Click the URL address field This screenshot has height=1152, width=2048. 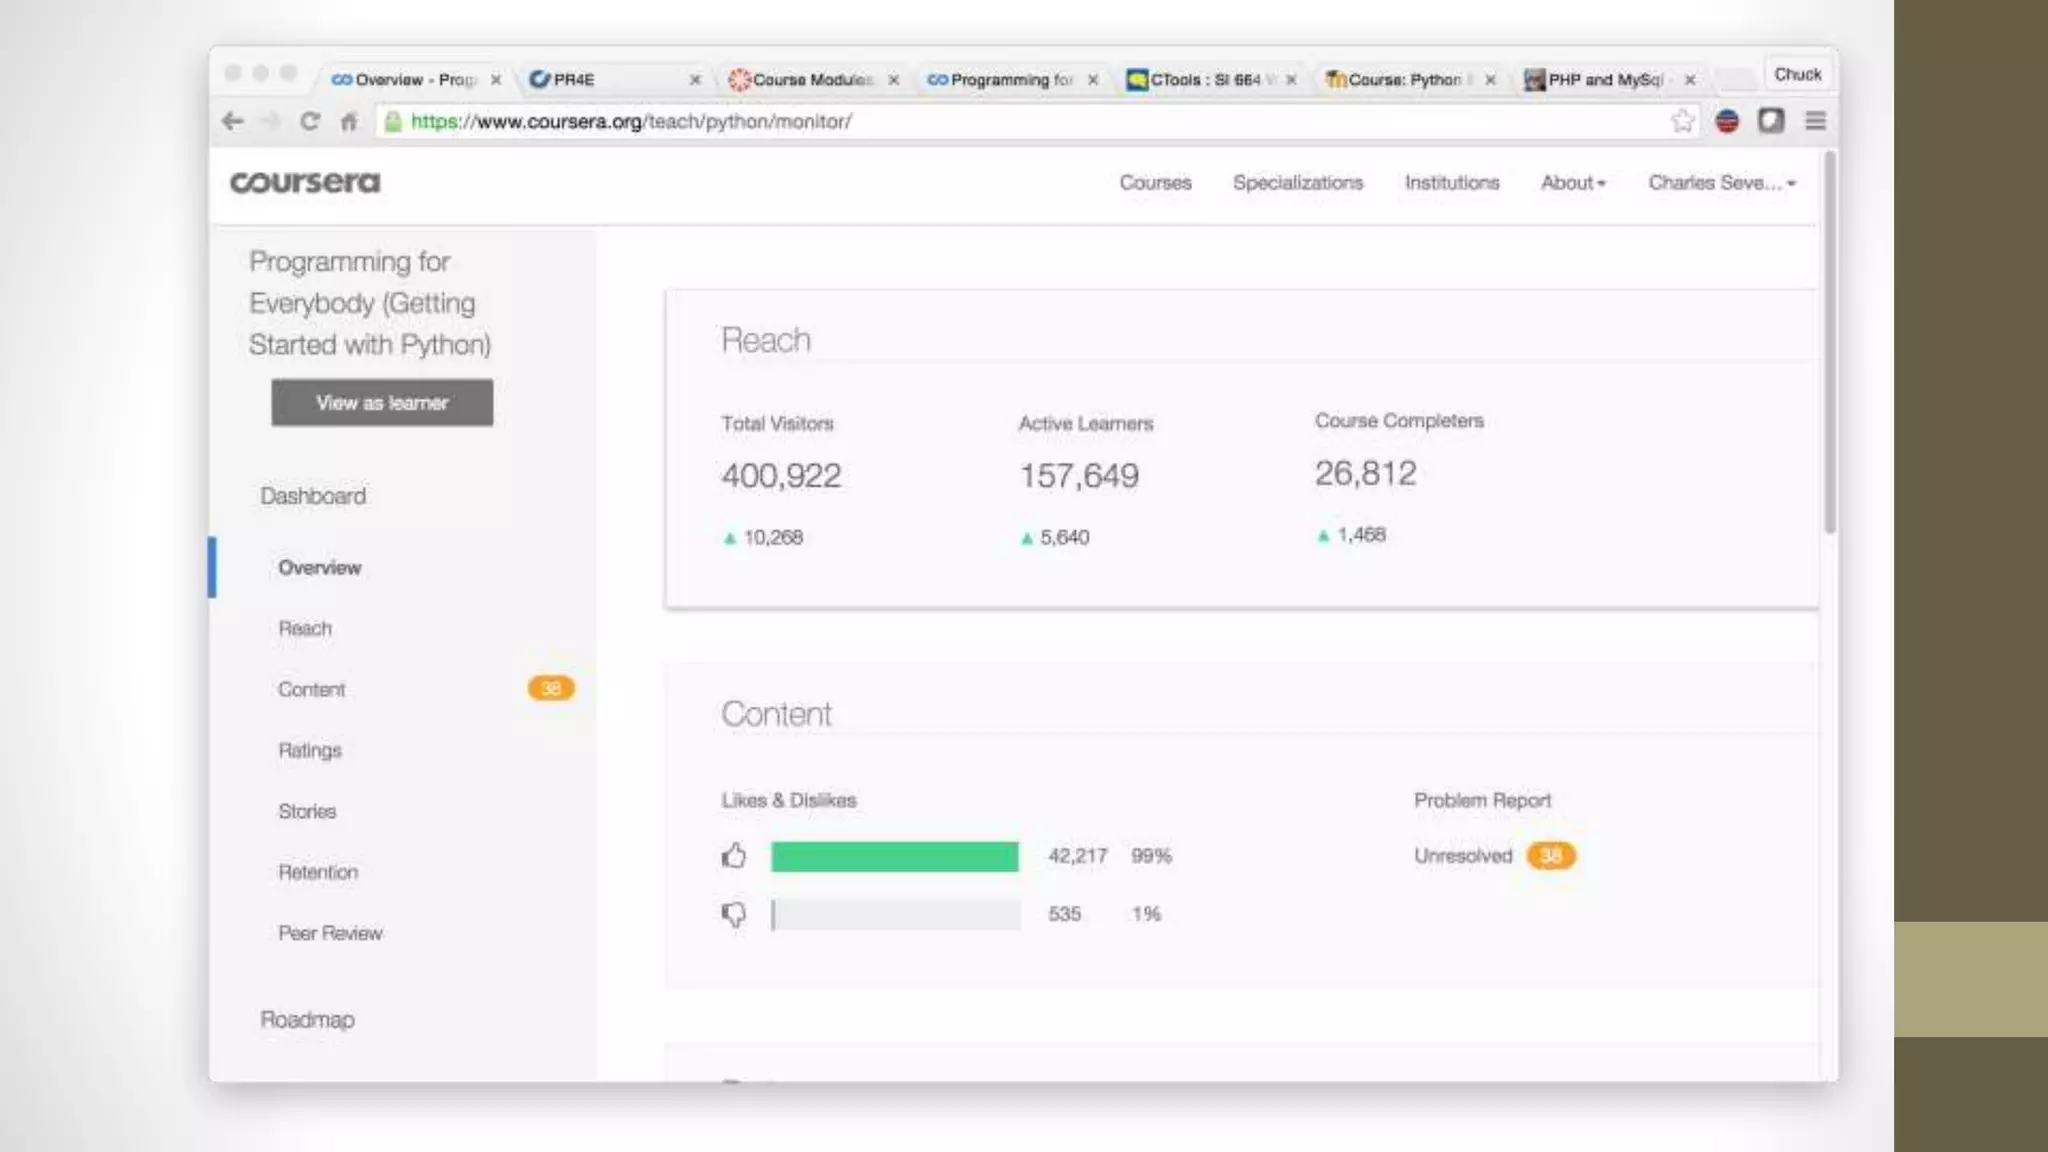[1000, 121]
